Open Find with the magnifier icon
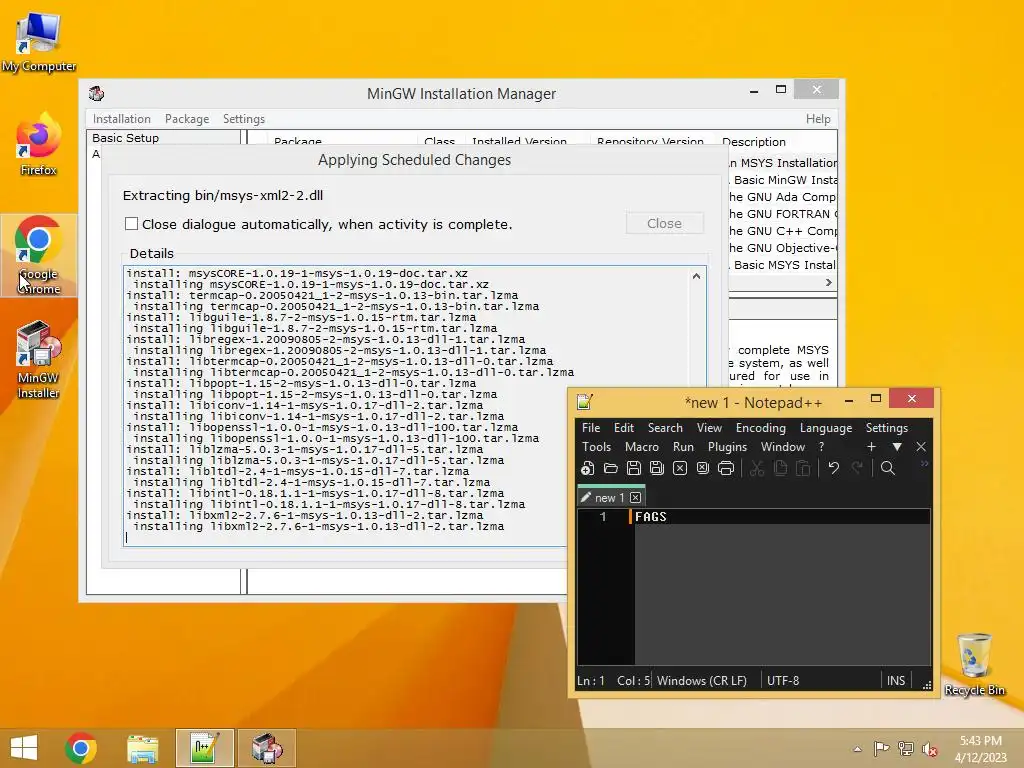The image size is (1024, 768). point(888,468)
